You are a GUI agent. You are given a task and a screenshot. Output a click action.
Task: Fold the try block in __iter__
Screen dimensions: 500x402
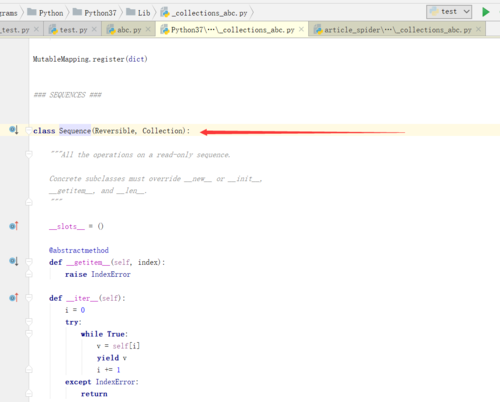coord(29,322)
